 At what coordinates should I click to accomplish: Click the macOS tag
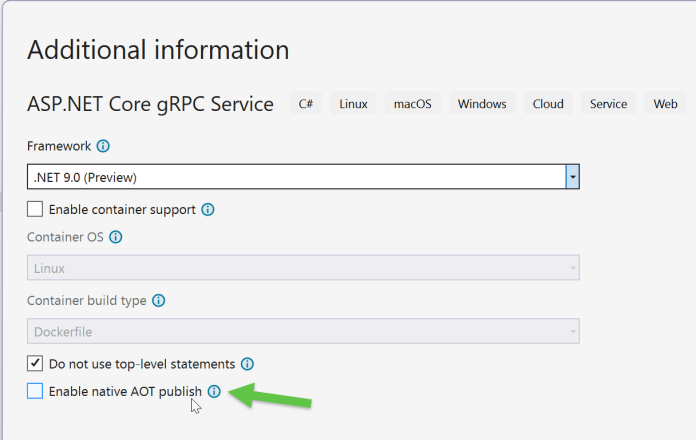tap(413, 103)
